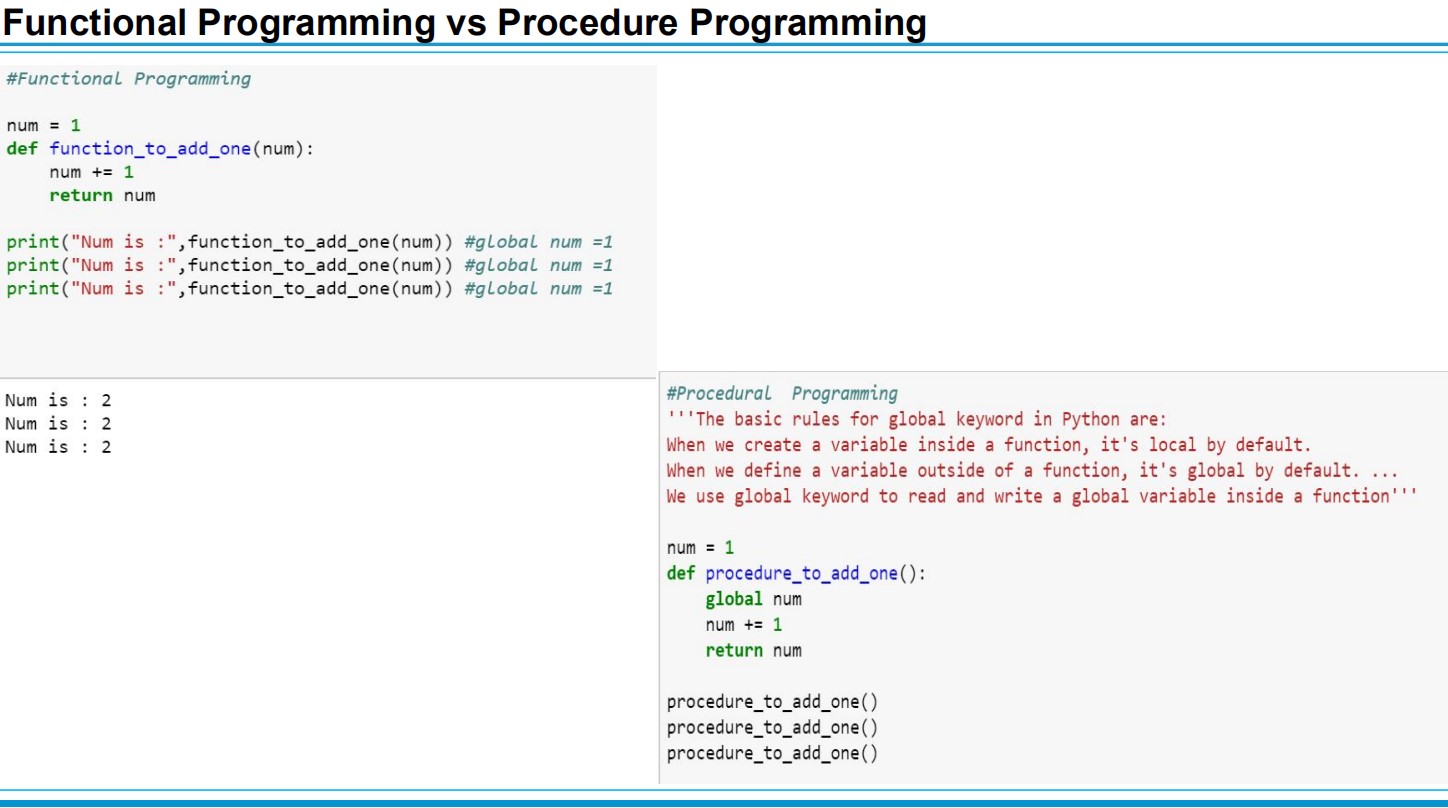Click the line containing "it's global by default. ..."
The width and height of the screenshot is (1448, 808).
[1032, 471]
